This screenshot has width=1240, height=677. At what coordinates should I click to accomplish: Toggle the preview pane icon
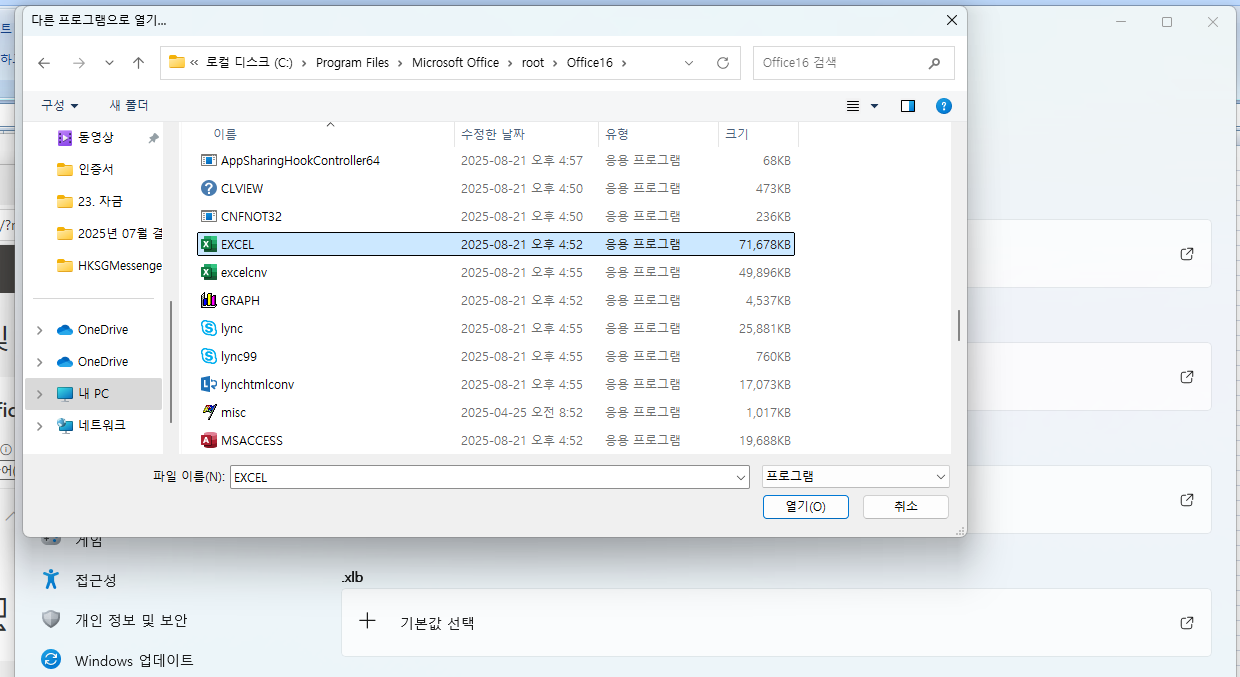(908, 106)
